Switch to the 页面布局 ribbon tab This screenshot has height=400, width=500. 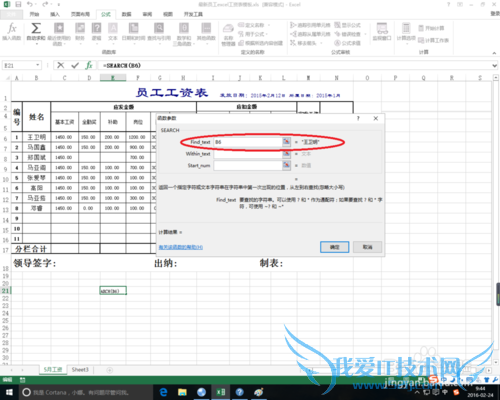[80, 14]
